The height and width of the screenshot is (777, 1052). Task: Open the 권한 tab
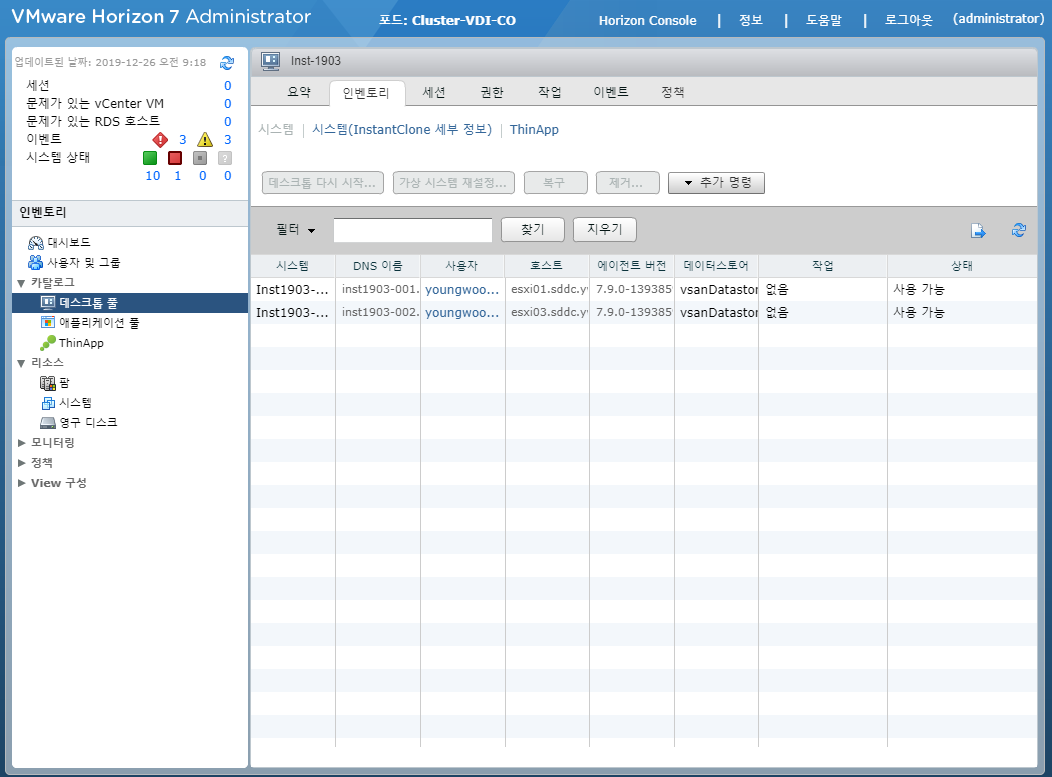tap(492, 92)
